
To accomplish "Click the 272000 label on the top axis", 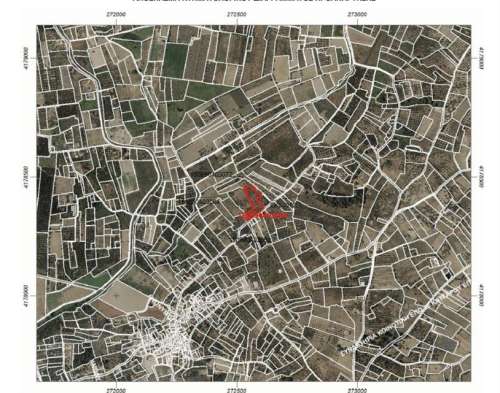I will point(116,15).
